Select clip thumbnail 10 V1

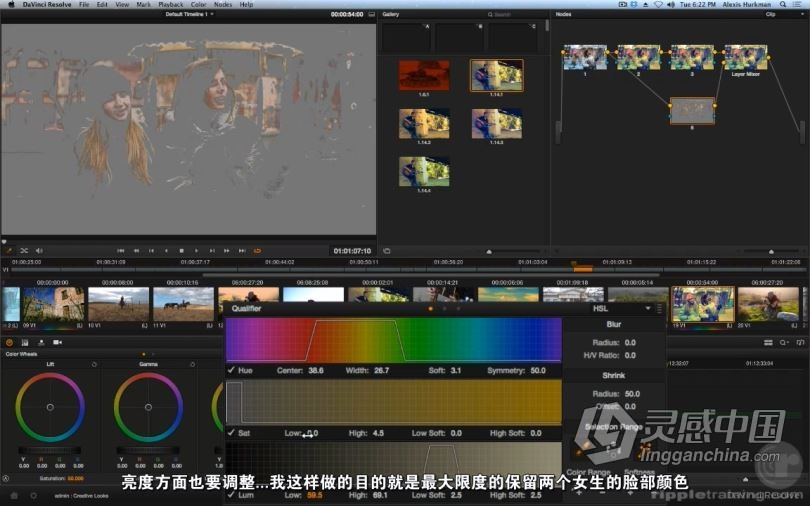coord(118,305)
